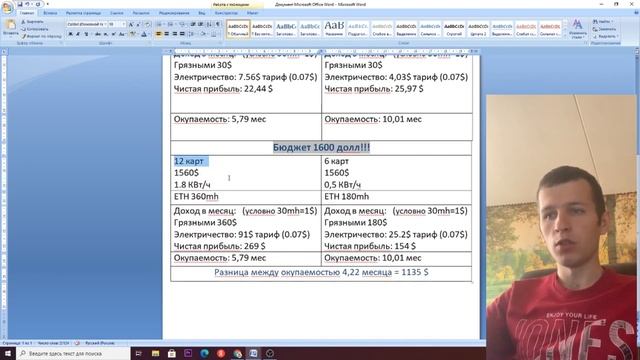Center align text

pyautogui.click(x=166, y=34)
